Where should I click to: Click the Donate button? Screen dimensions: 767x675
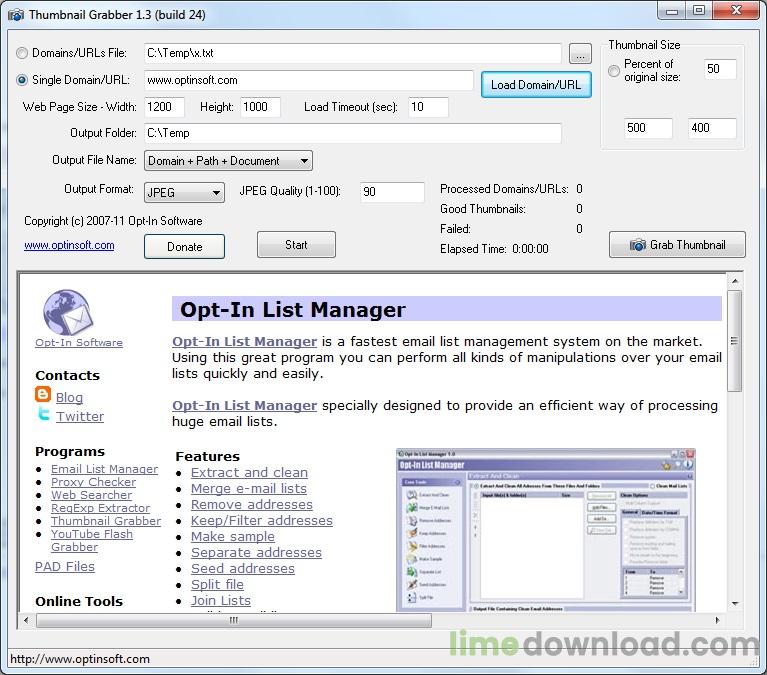click(184, 247)
